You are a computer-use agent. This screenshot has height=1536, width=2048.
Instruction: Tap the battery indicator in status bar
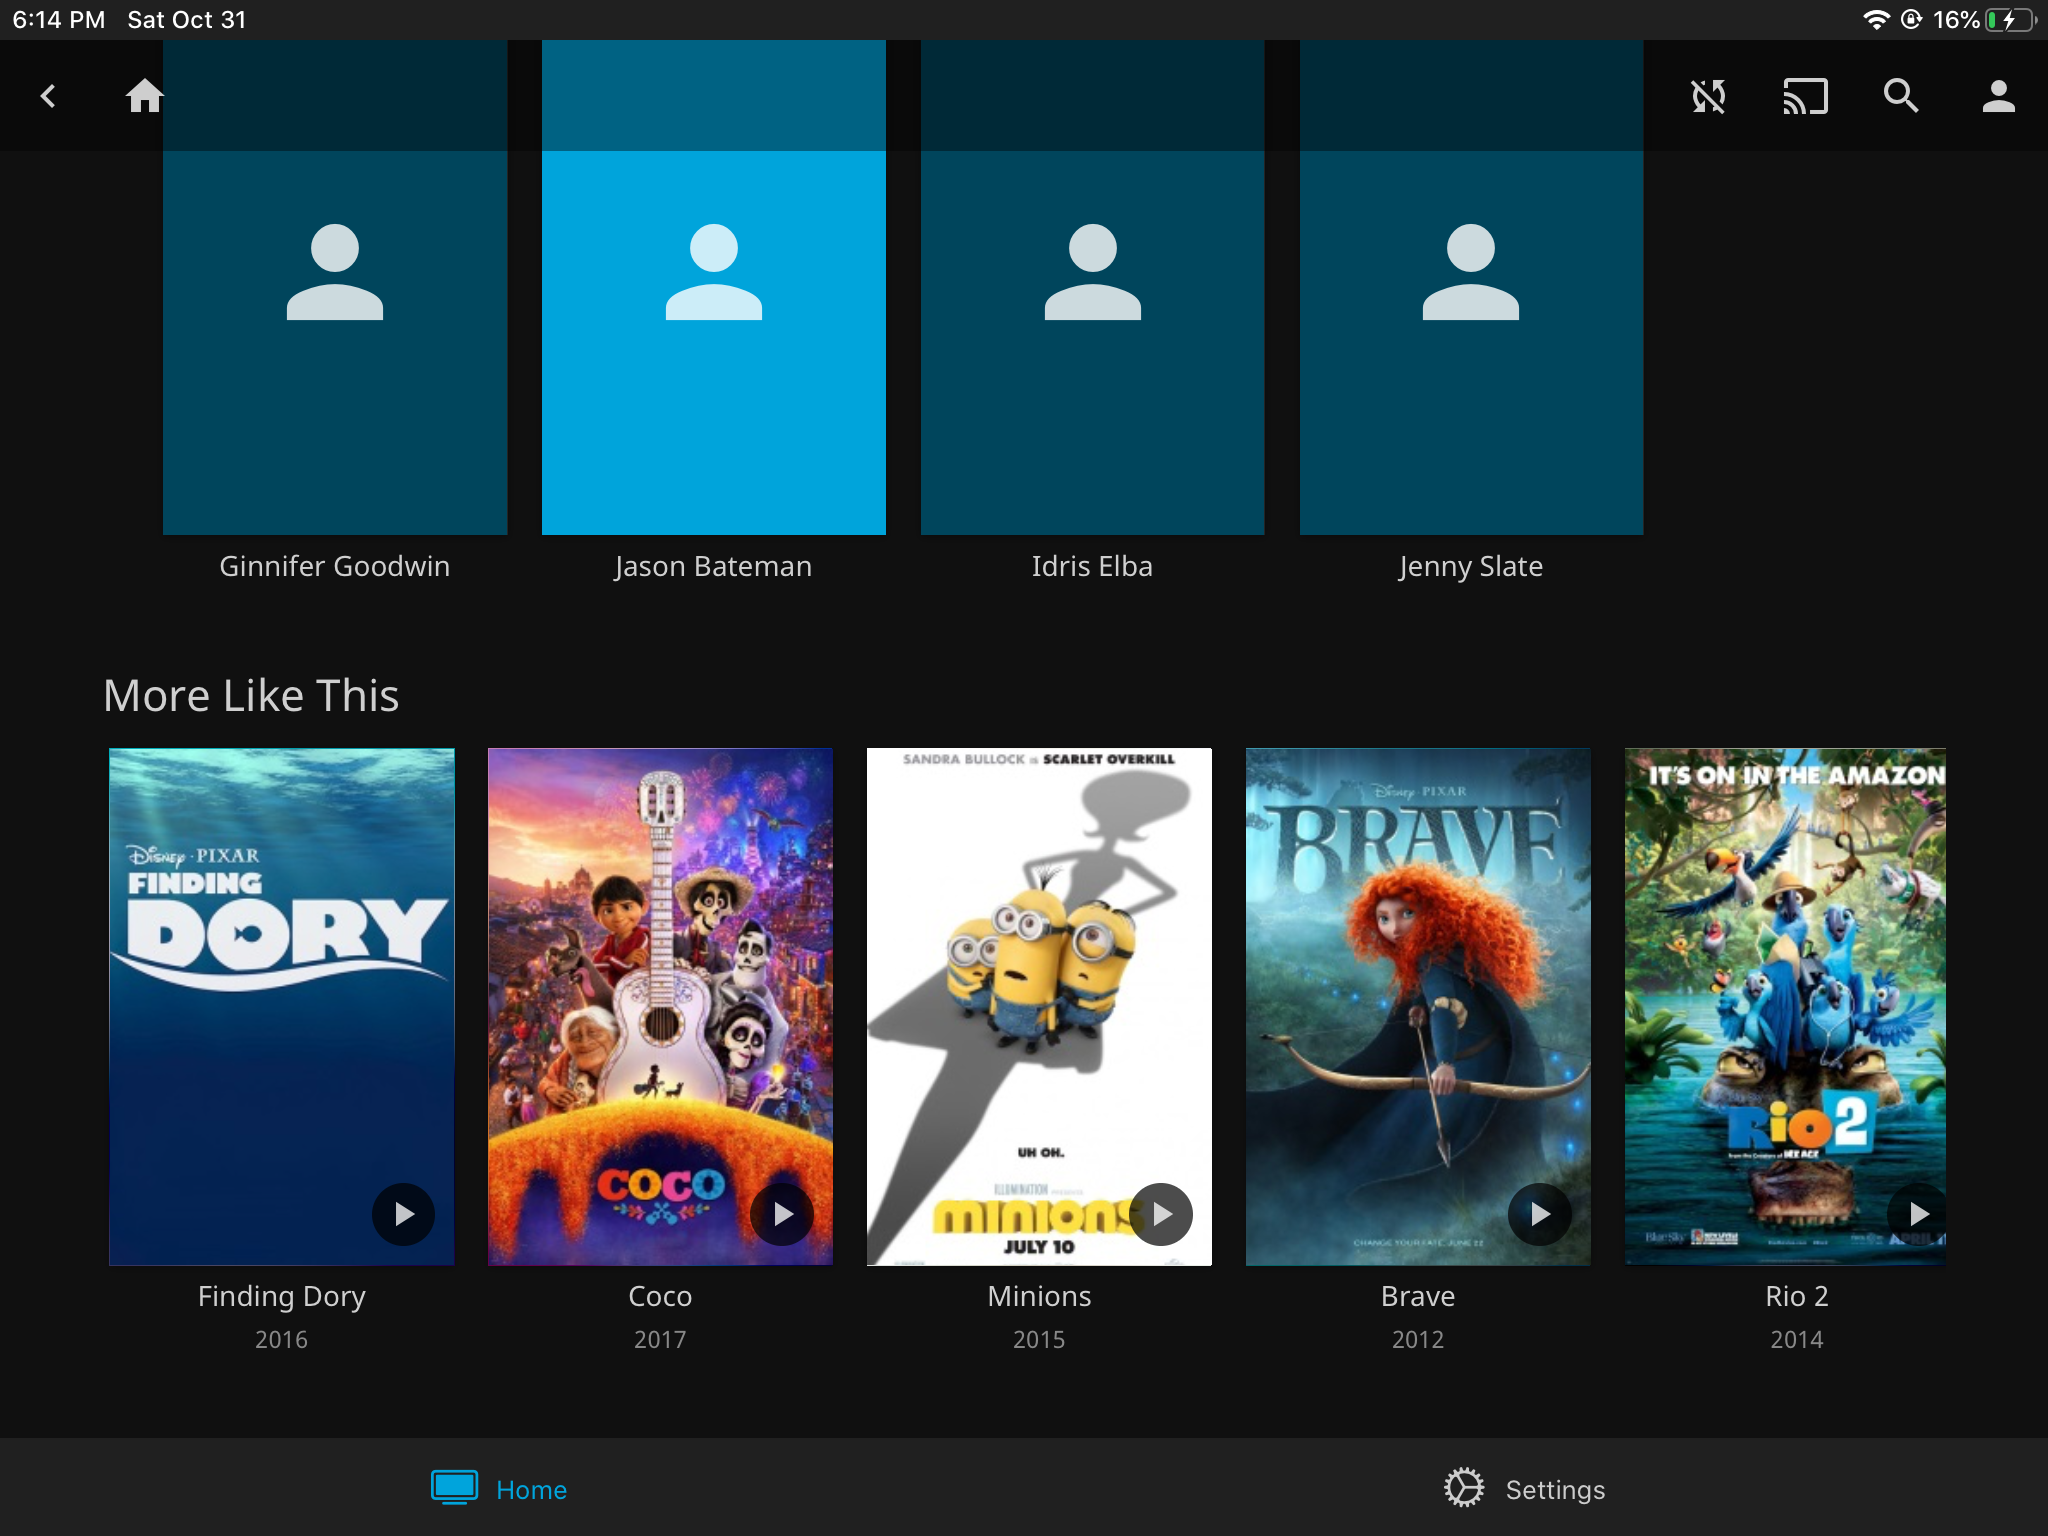[x=2011, y=20]
